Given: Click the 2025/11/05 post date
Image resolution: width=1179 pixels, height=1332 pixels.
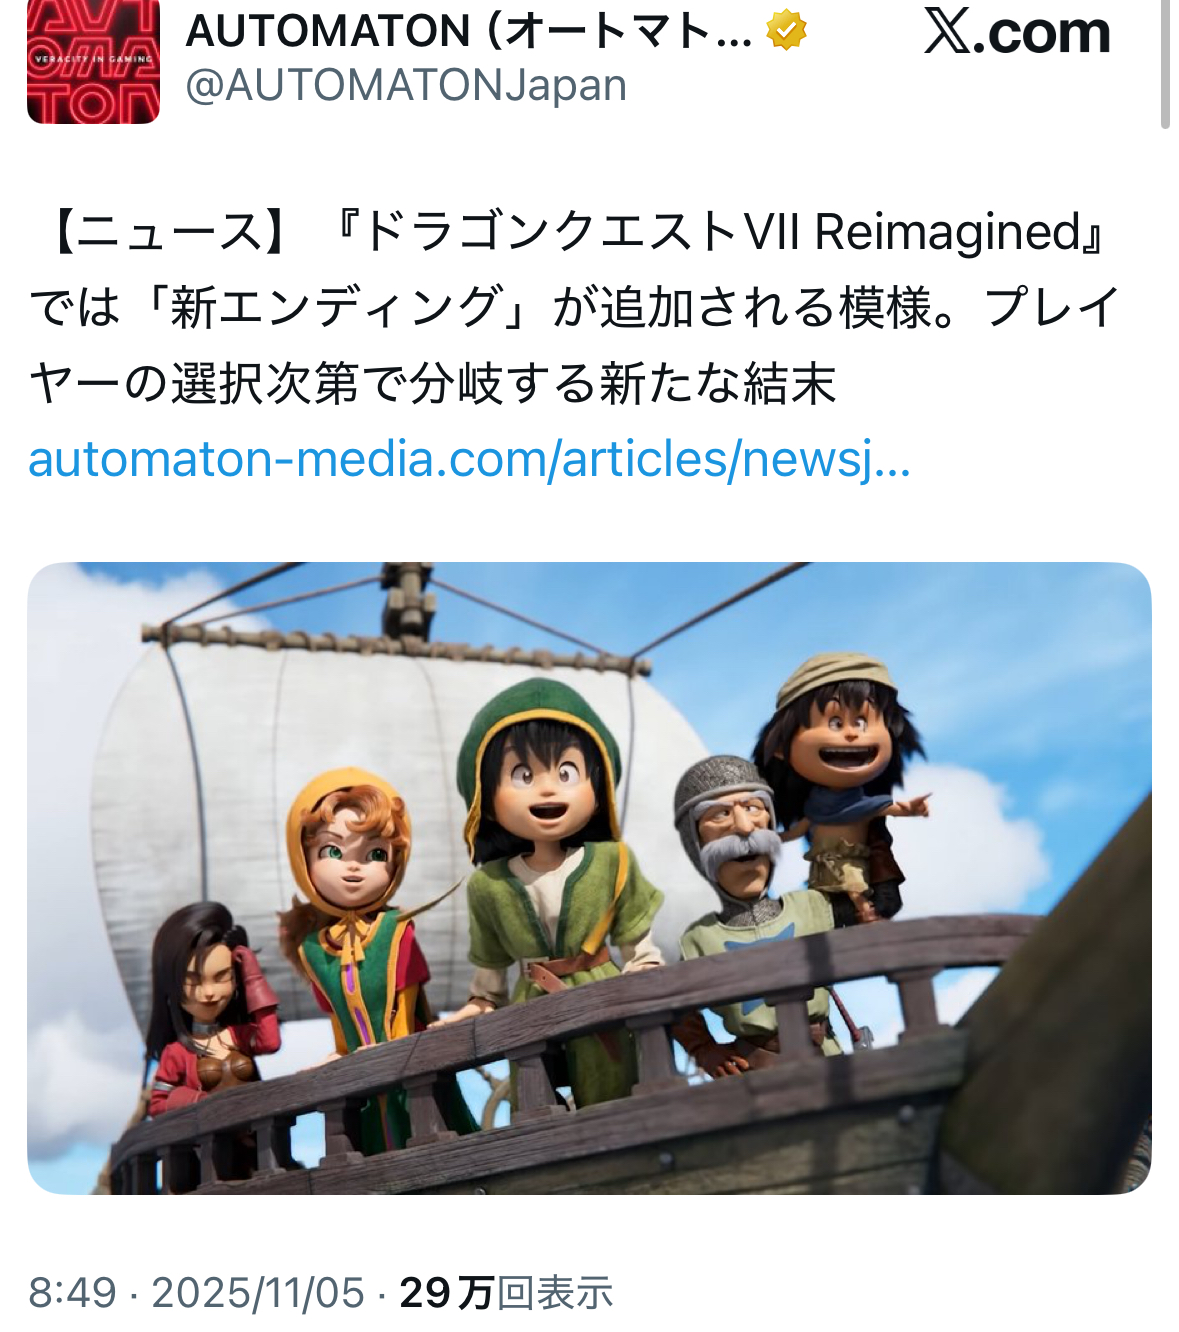Looking at the screenshot, I should 258,1293.
